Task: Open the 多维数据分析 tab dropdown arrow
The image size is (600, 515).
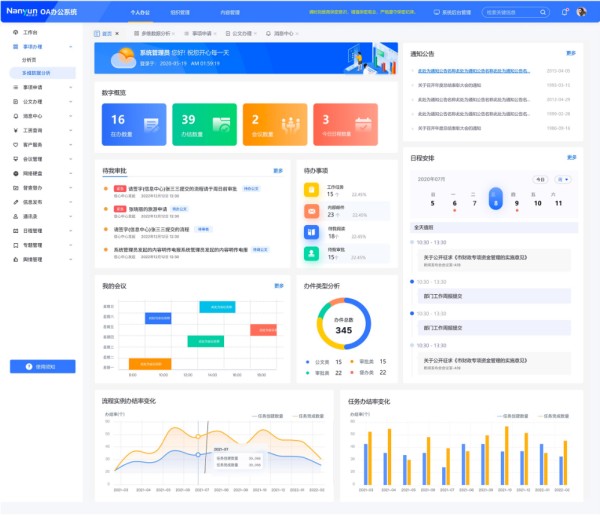Action: click(173, 34)
